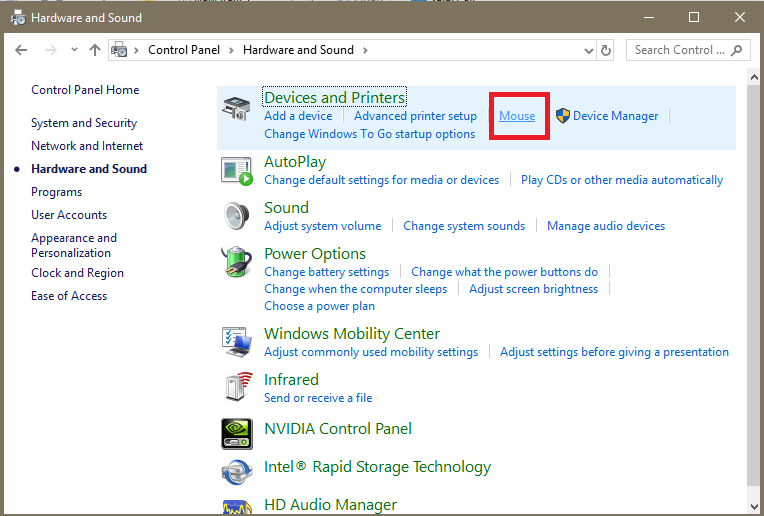Select Hardware and Sound in breadcrumb
The height and width of the screenshot is (516, 764).
pyautogui.click(x=298, y=50)
